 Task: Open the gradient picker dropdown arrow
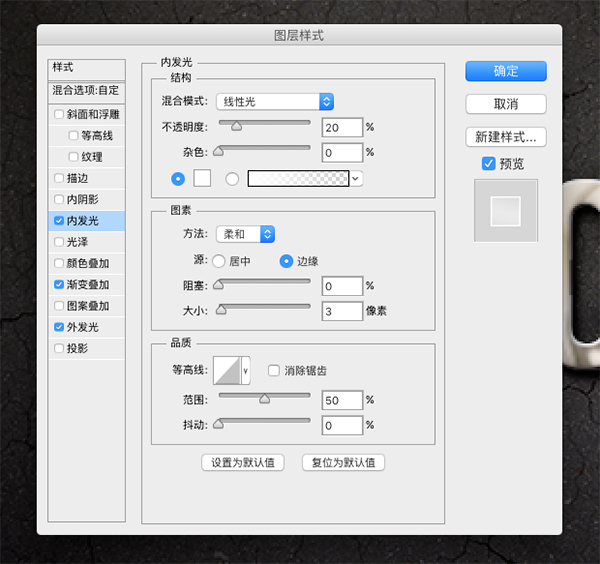[356, 178]
